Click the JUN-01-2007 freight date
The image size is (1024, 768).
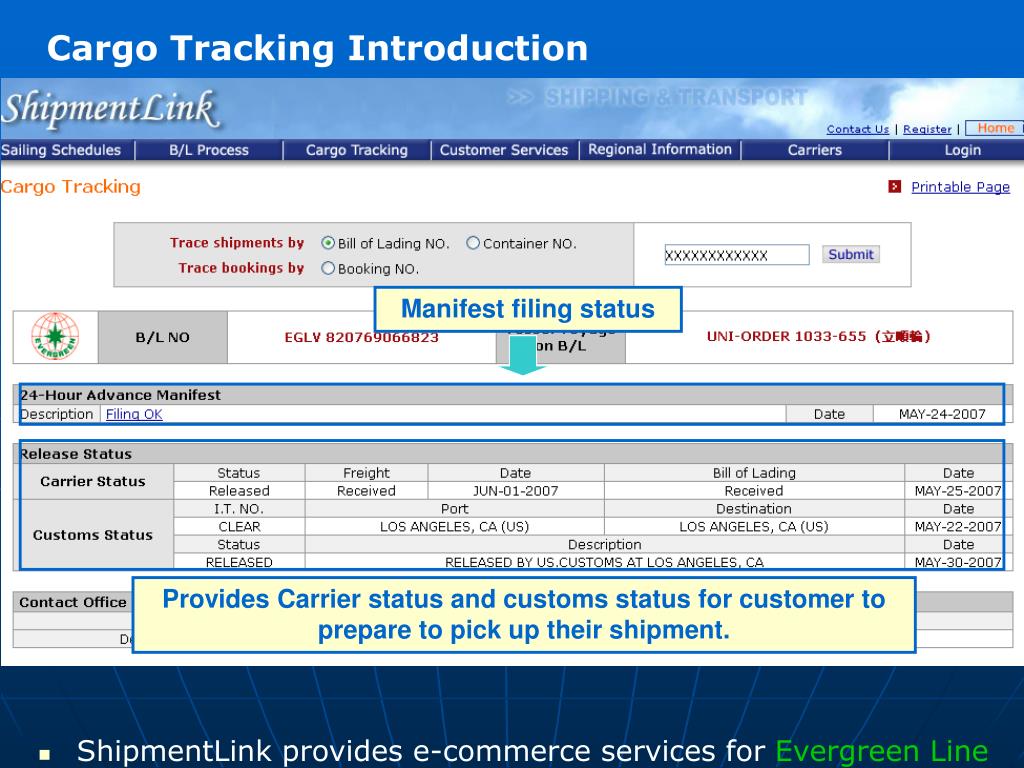[x=516, y=491]
